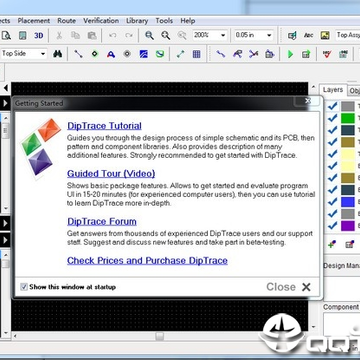Toggle visibility checkmark of bright blue layer
The width and height of the screenshot is (360, 360).
(x=332, y=202)
